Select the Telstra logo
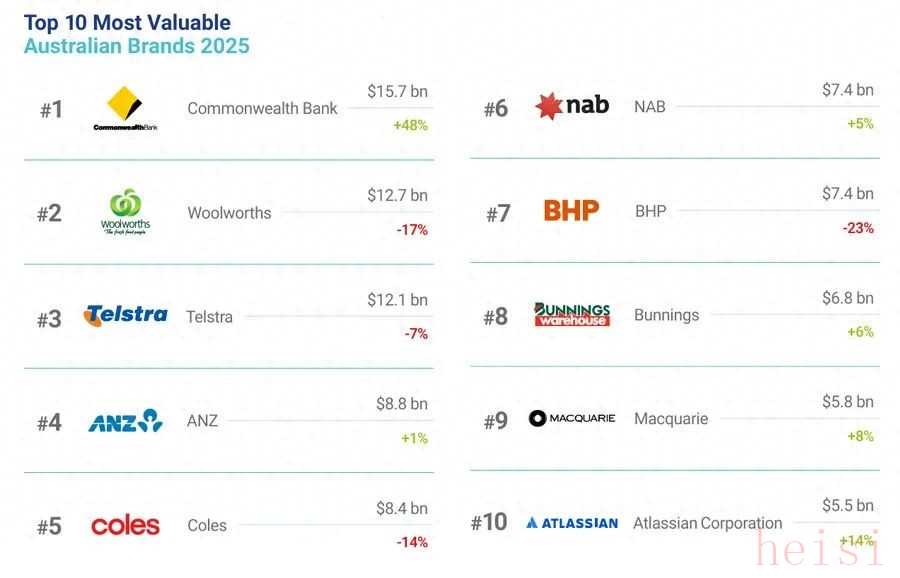This screenshot has width=900, height=578. (126, 316)
